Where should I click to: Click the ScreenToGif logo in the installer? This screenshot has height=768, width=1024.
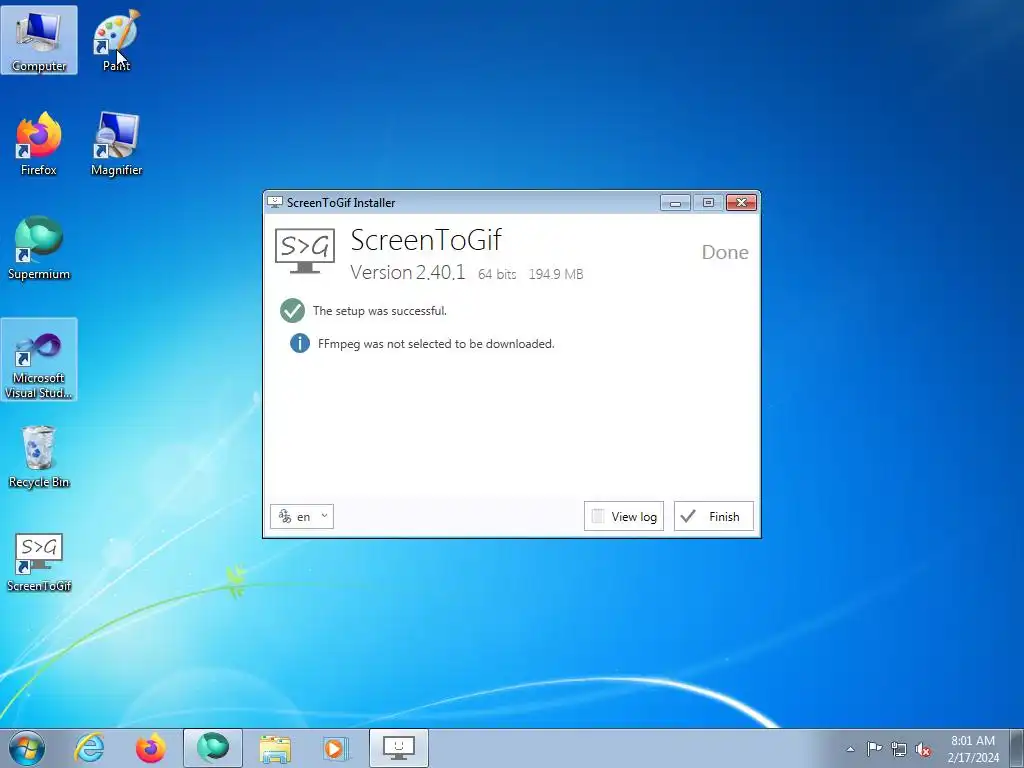pyautogui.click(x=304, y=251)
